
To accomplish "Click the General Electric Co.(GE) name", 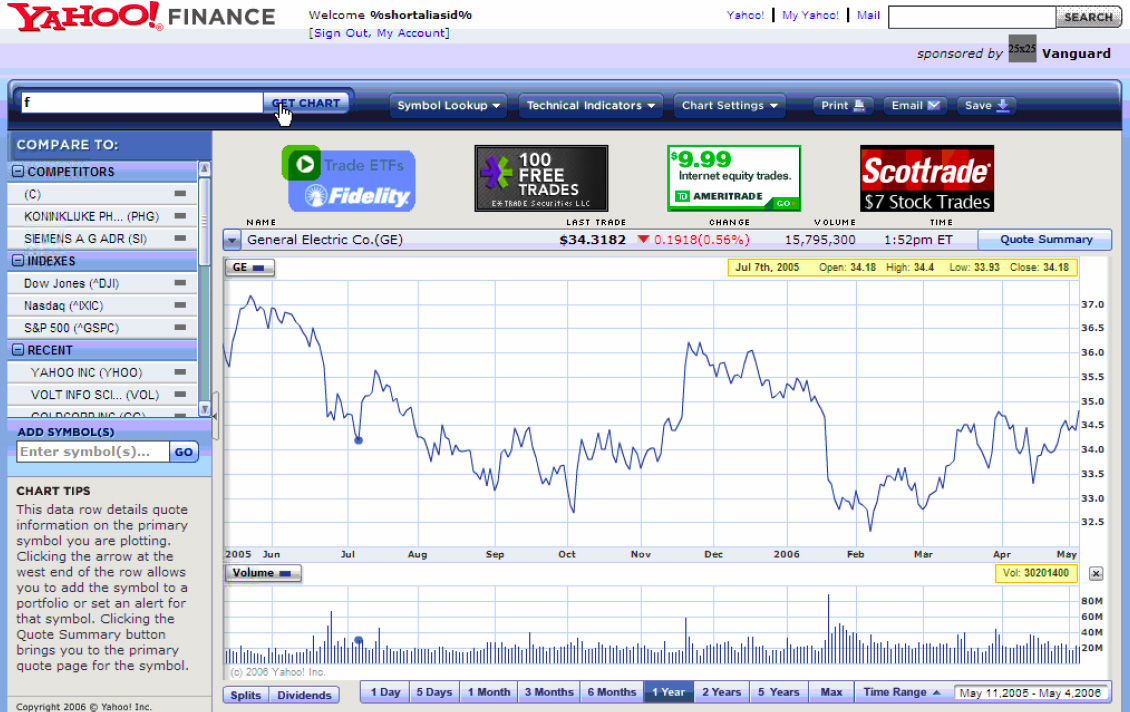I will [325, 240].
